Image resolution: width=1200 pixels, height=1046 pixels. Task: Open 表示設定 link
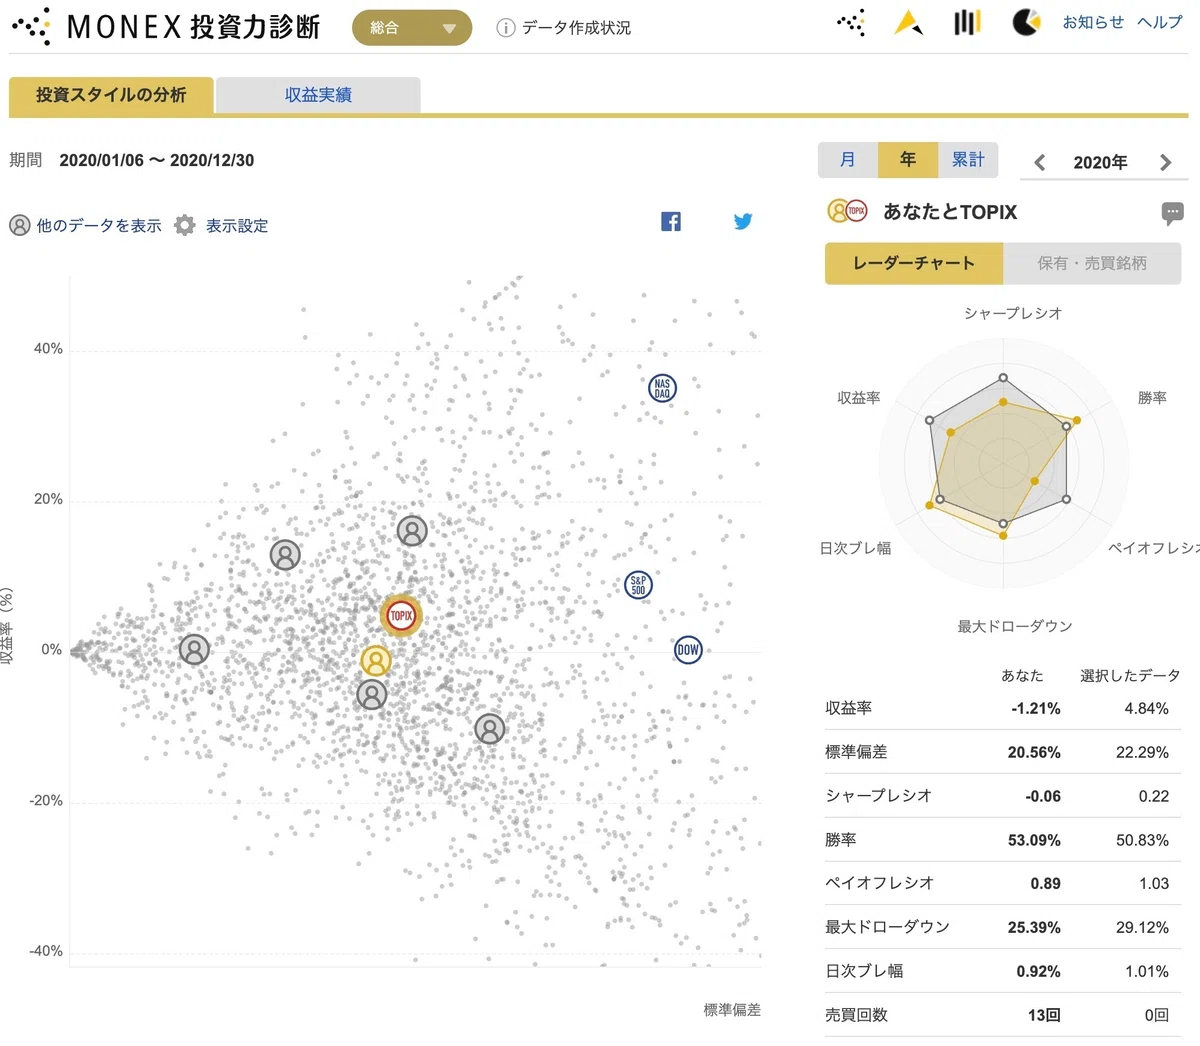point(237,226)
